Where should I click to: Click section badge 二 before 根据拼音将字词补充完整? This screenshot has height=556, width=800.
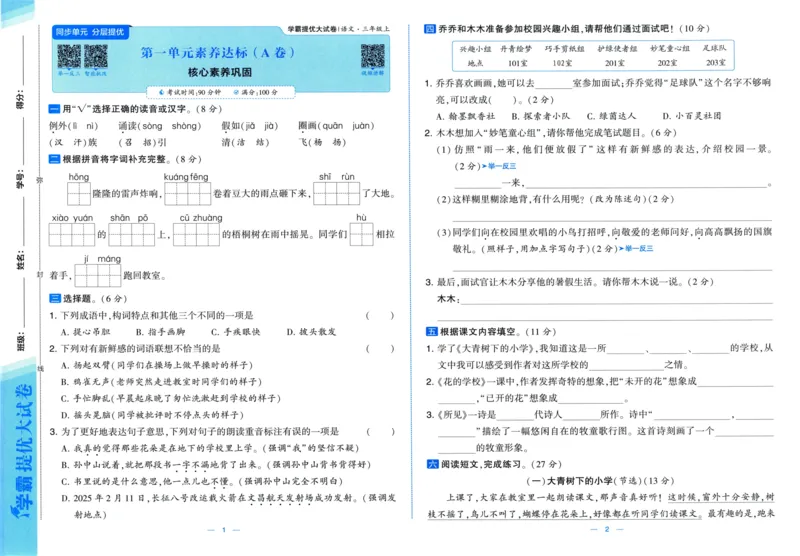pos(54,159)
